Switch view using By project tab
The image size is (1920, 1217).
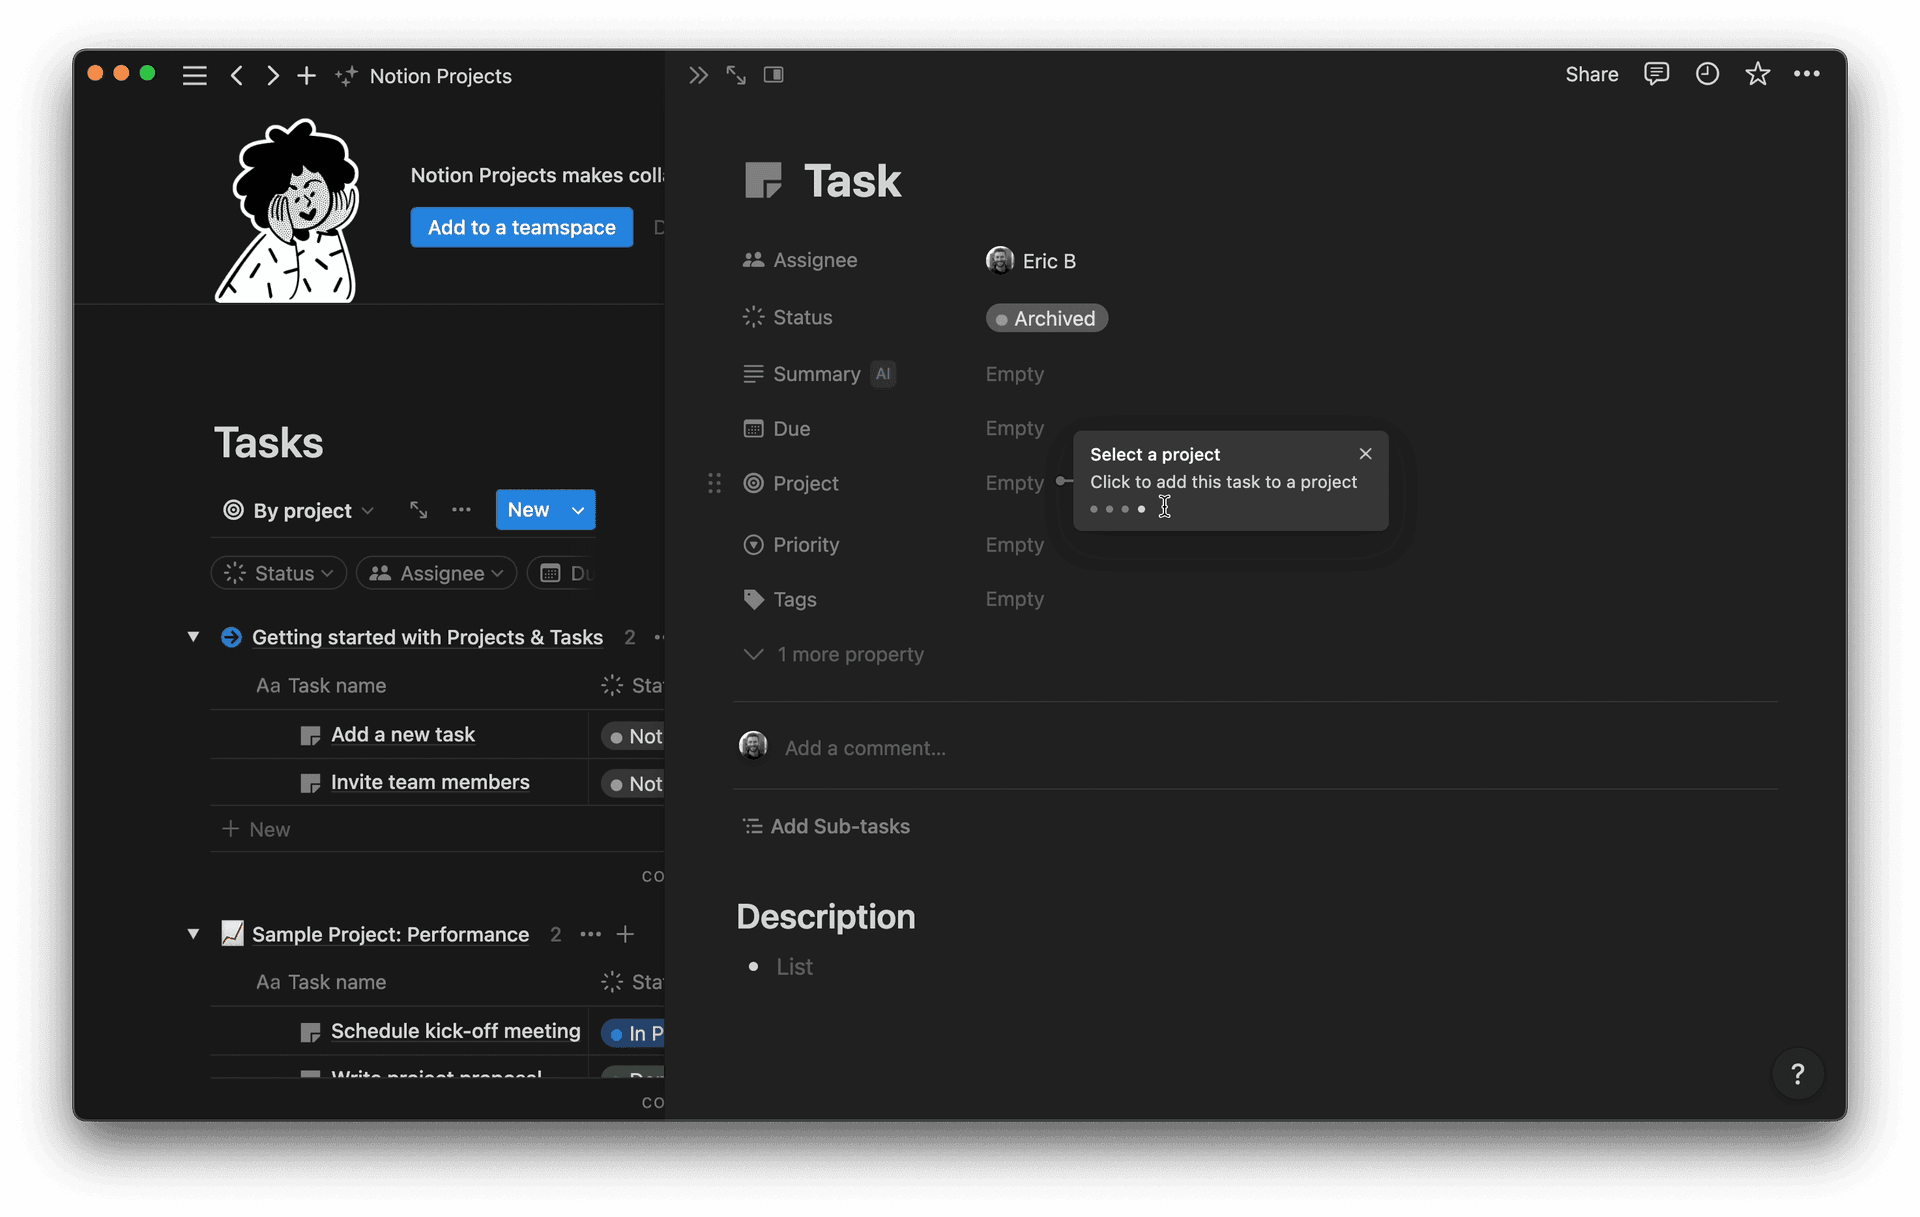pyautogui.click(x=300, y=510)
